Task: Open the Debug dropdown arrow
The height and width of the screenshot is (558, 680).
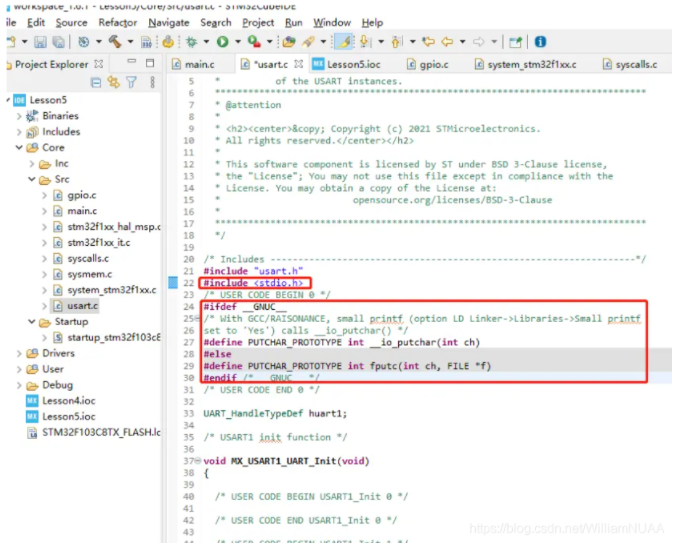Action: click(x=206, y=42)
